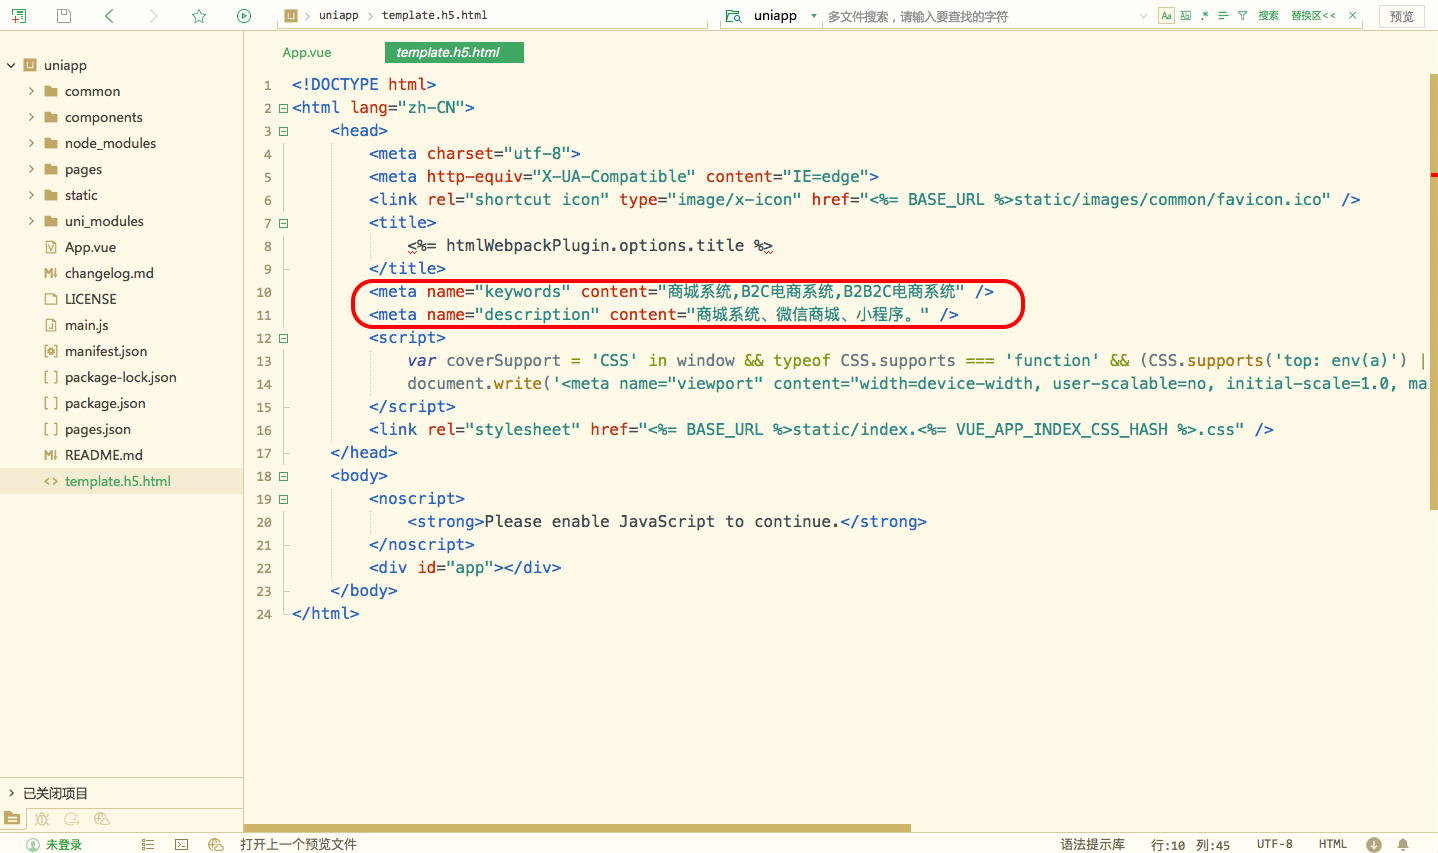Click template.h5.html in the breadcrumb
1438x853 pixels.
point(435,16)
